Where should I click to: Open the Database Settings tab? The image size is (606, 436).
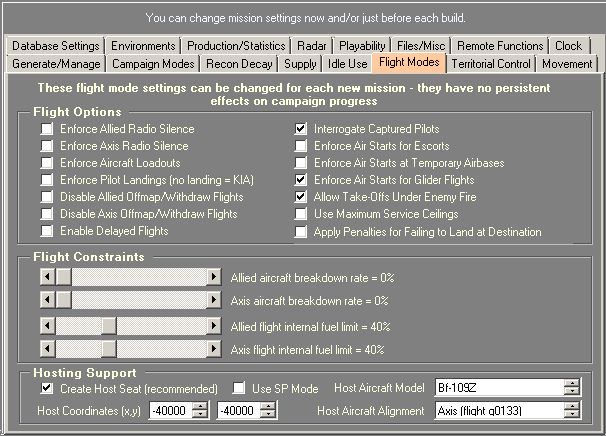[x=55, y=46]
